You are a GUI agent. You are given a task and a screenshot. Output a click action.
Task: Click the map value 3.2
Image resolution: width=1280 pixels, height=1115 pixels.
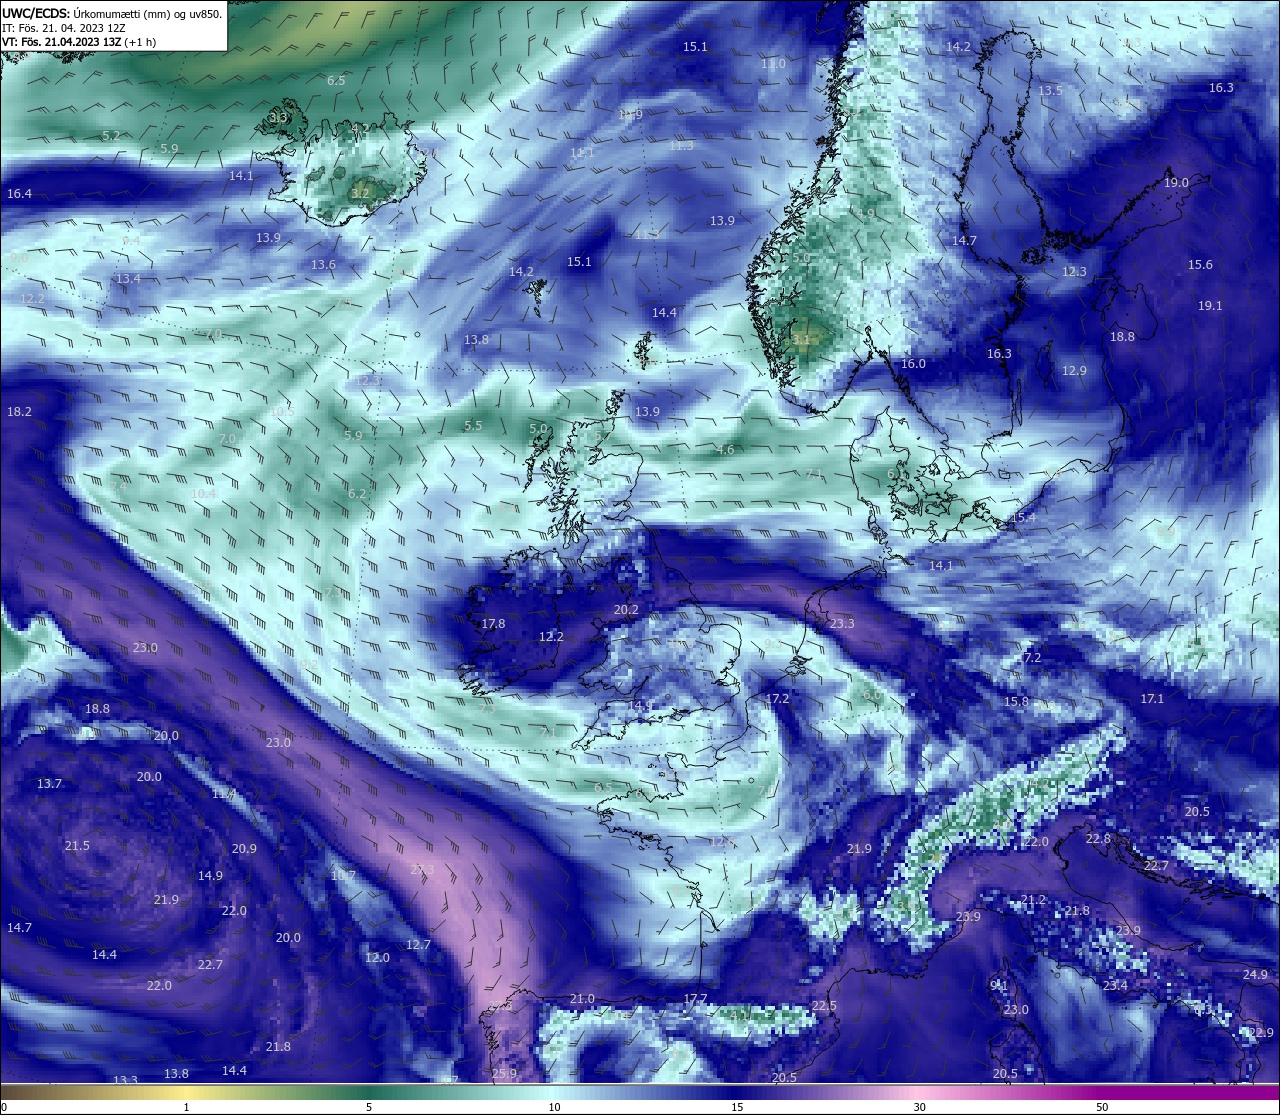(x=360, y=193)
